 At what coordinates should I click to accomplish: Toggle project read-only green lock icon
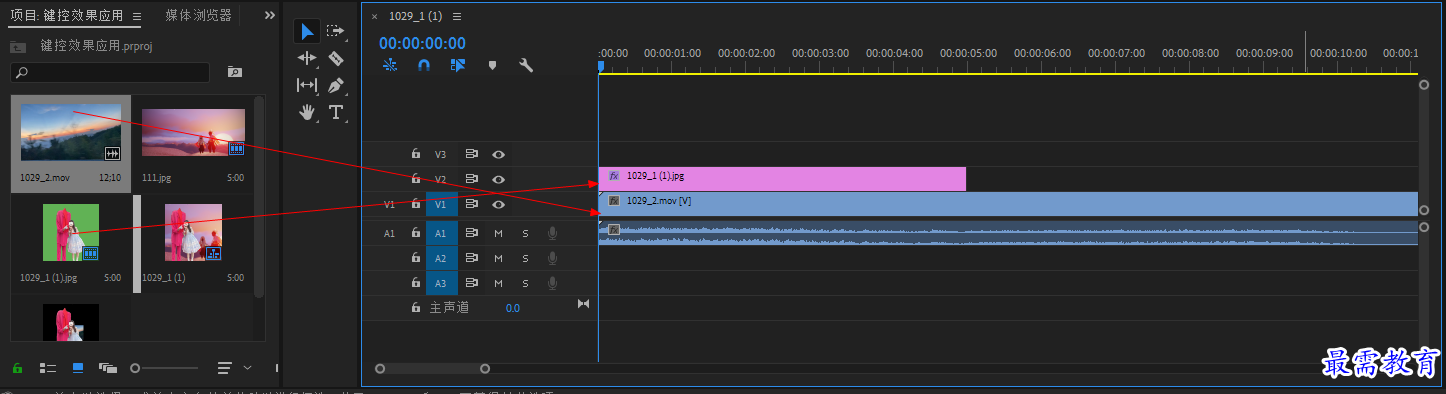tap(17, 368)
